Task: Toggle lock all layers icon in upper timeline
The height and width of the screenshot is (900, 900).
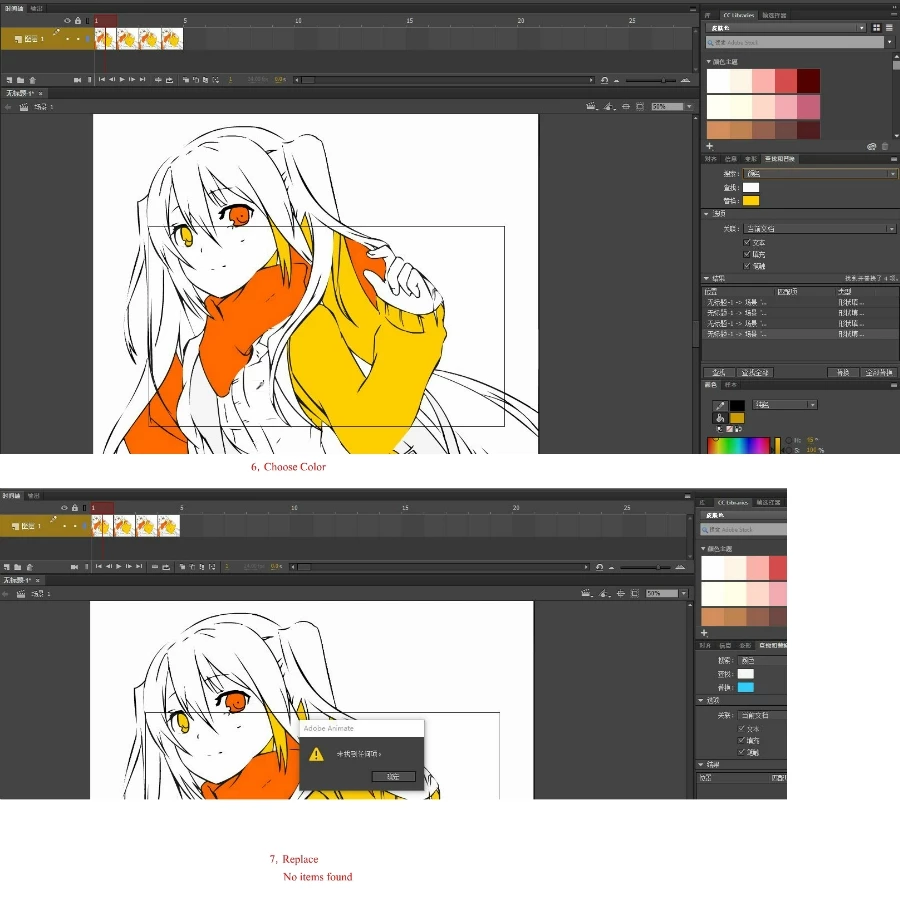Action: [77, 21]
